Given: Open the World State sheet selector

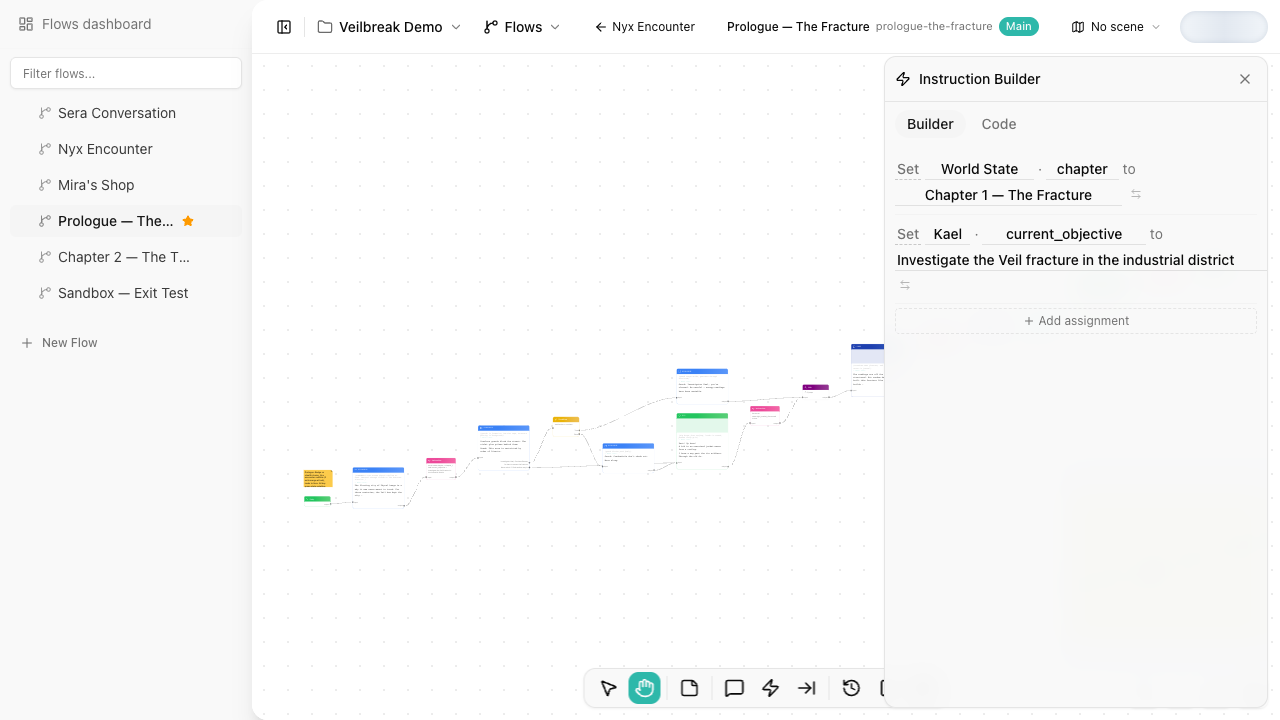Looking at the screenshot, I should (979, 169).
